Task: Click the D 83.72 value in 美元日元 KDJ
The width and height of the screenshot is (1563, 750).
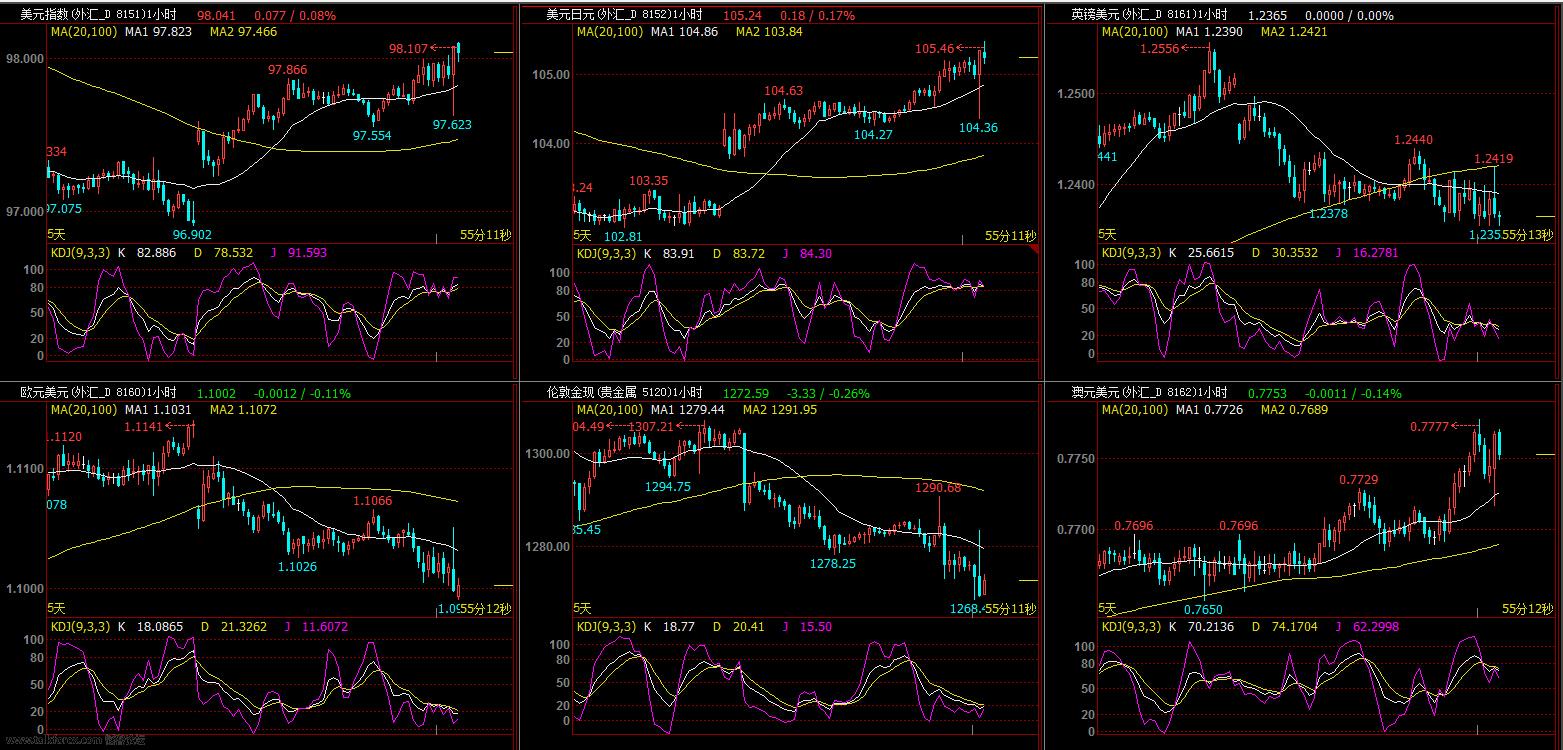Action: coord(738,254)
